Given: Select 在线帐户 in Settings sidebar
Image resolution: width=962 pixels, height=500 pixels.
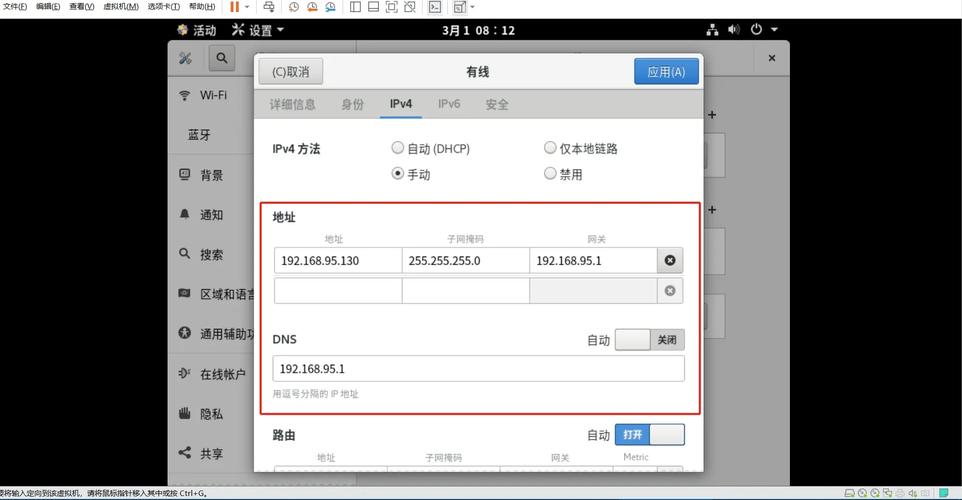Looking at the screenshot, I should click(210, 374).
